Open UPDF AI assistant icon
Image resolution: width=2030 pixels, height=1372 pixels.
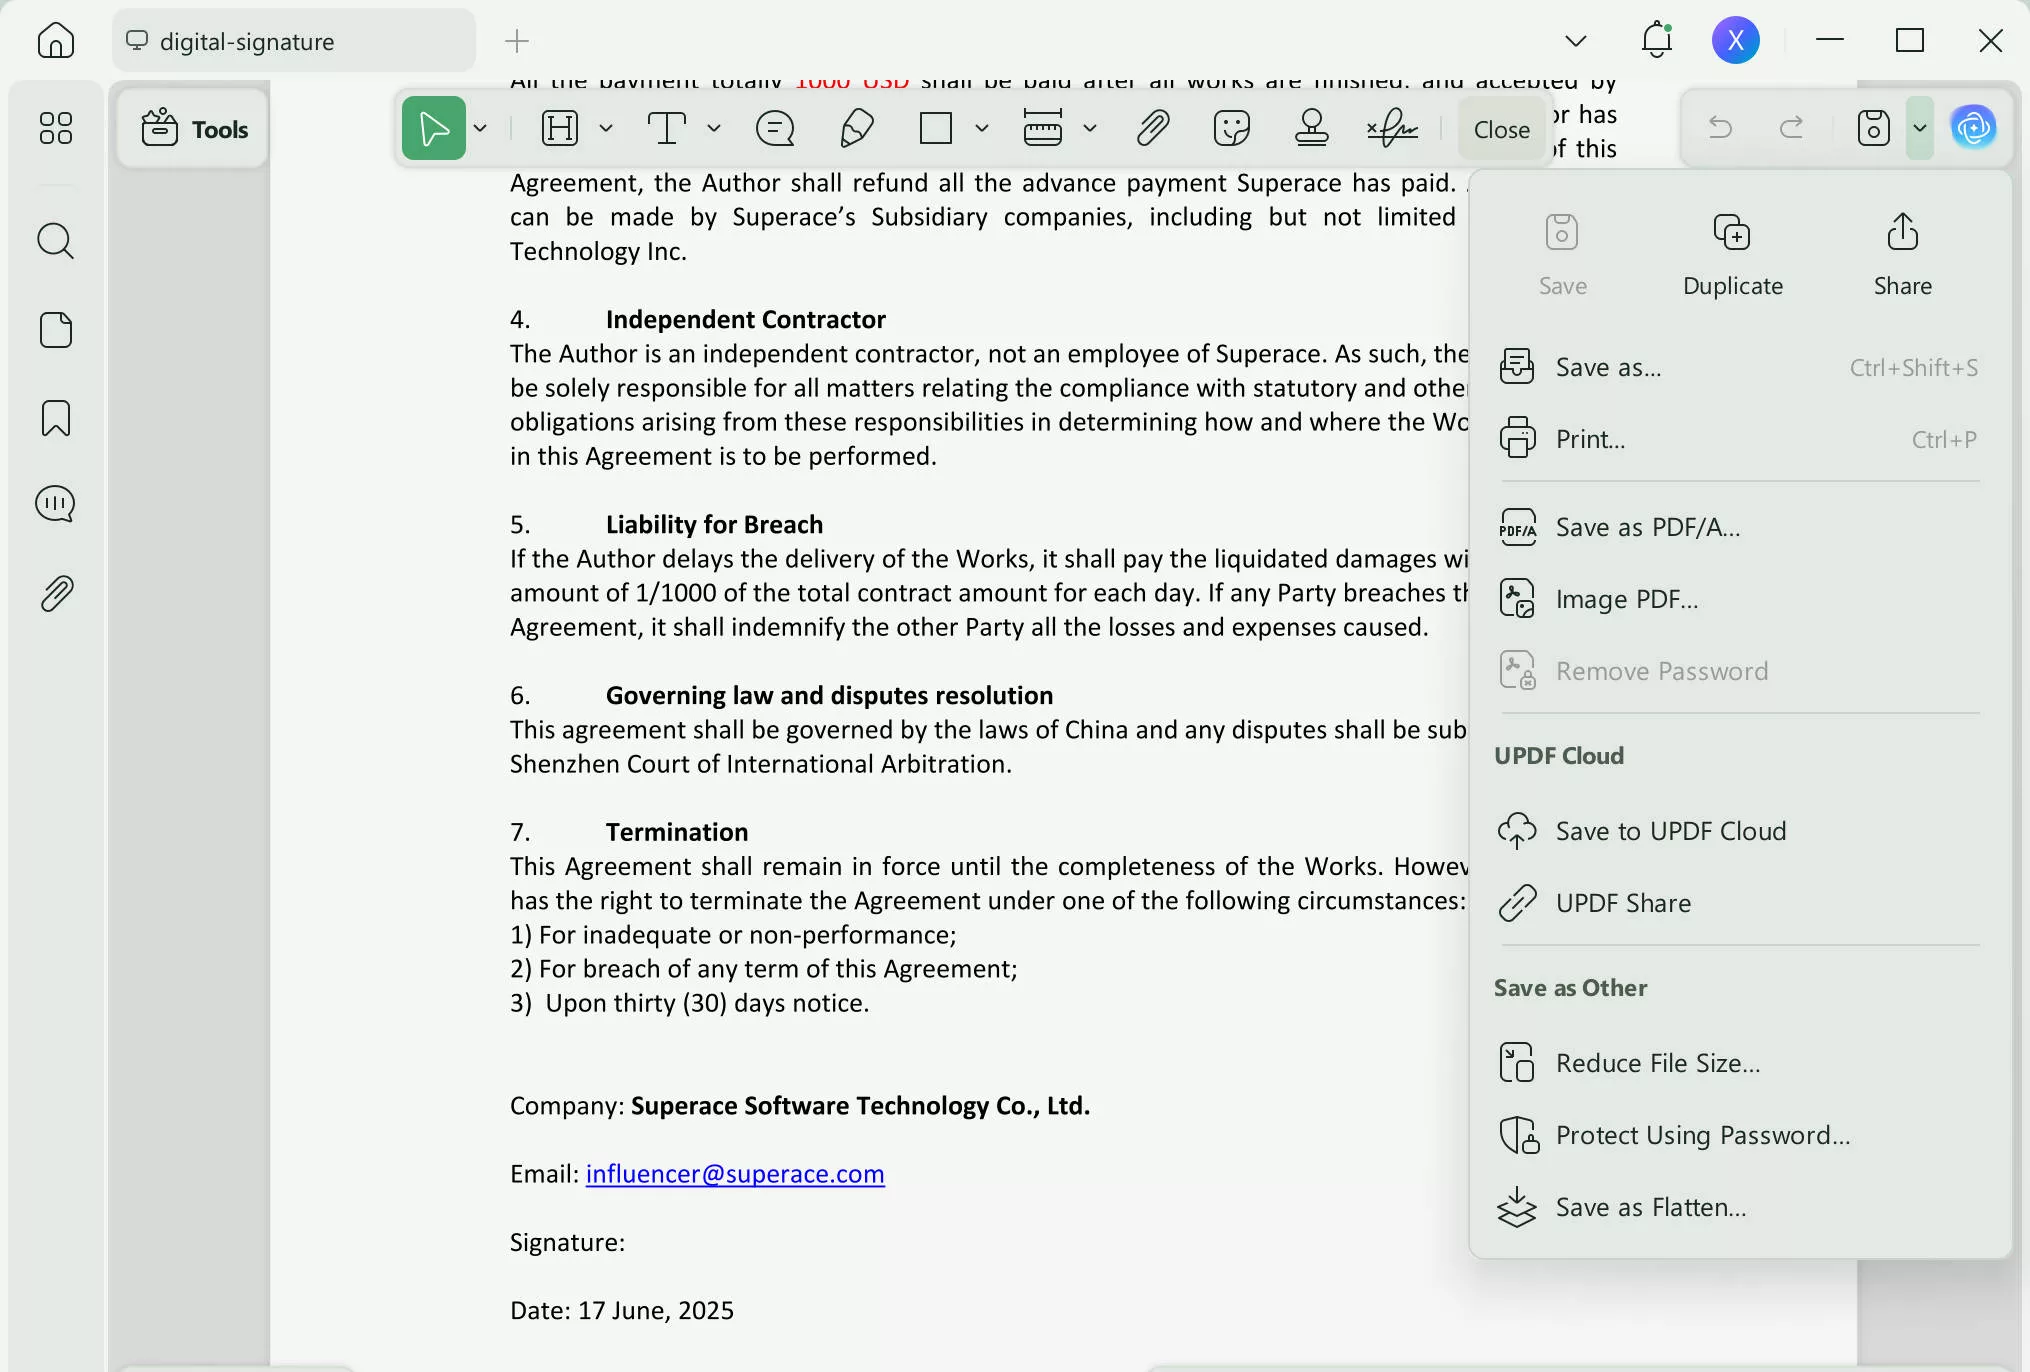[1973, 128]
